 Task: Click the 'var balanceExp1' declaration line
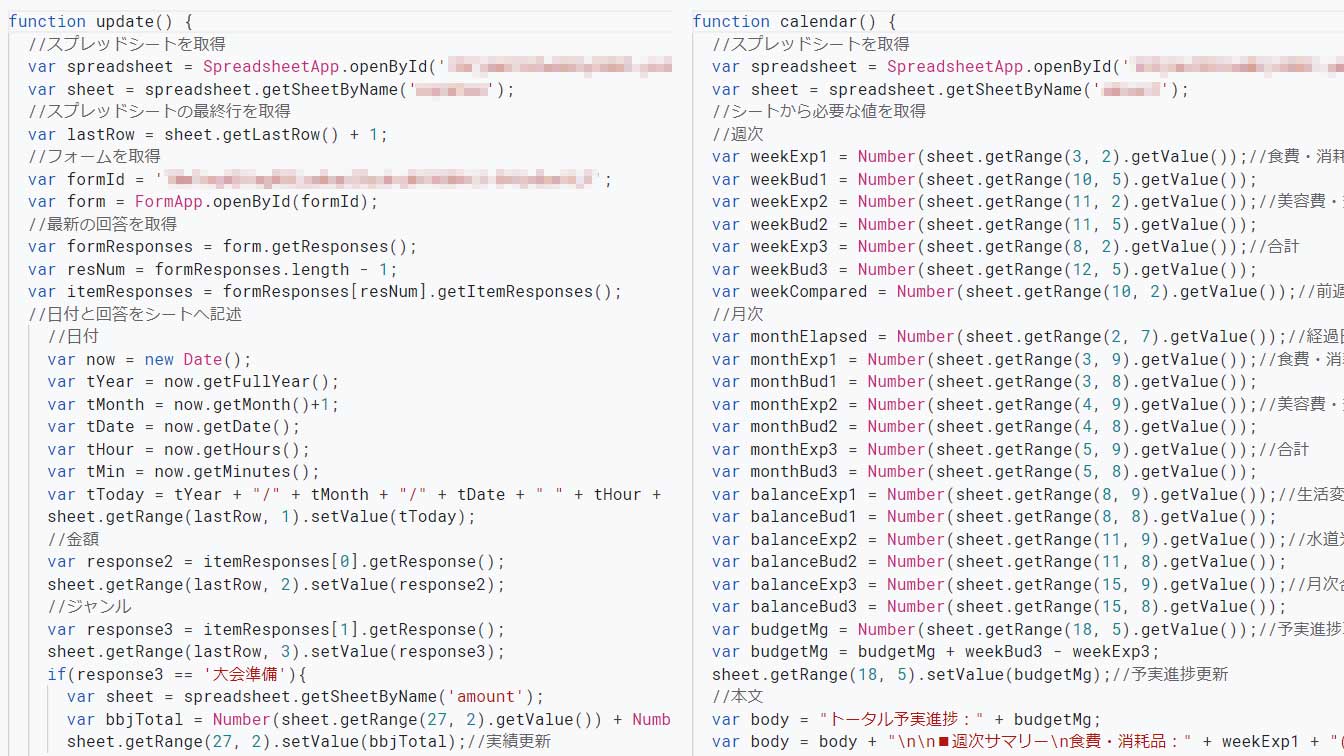pyautogui.click(x=1028, y=494)
